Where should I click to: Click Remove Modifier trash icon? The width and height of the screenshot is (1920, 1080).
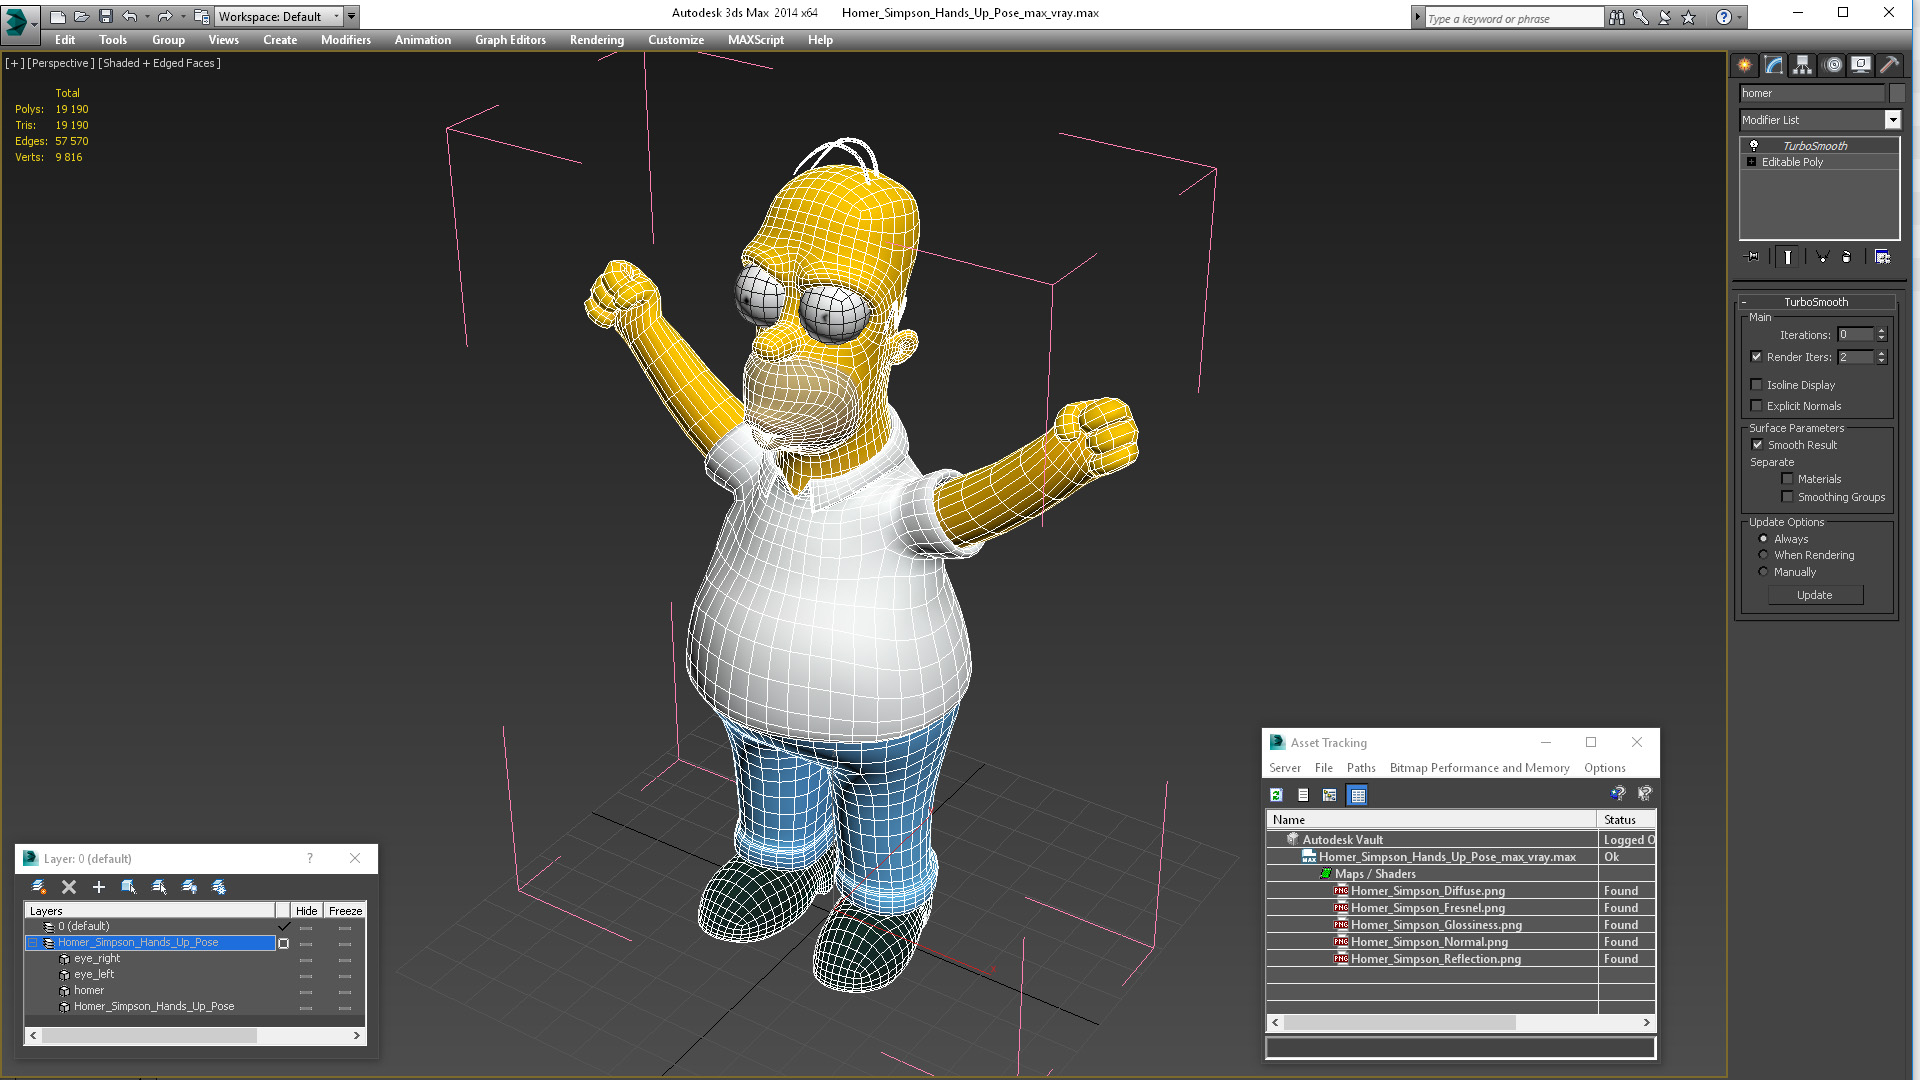pos(1846,257)
